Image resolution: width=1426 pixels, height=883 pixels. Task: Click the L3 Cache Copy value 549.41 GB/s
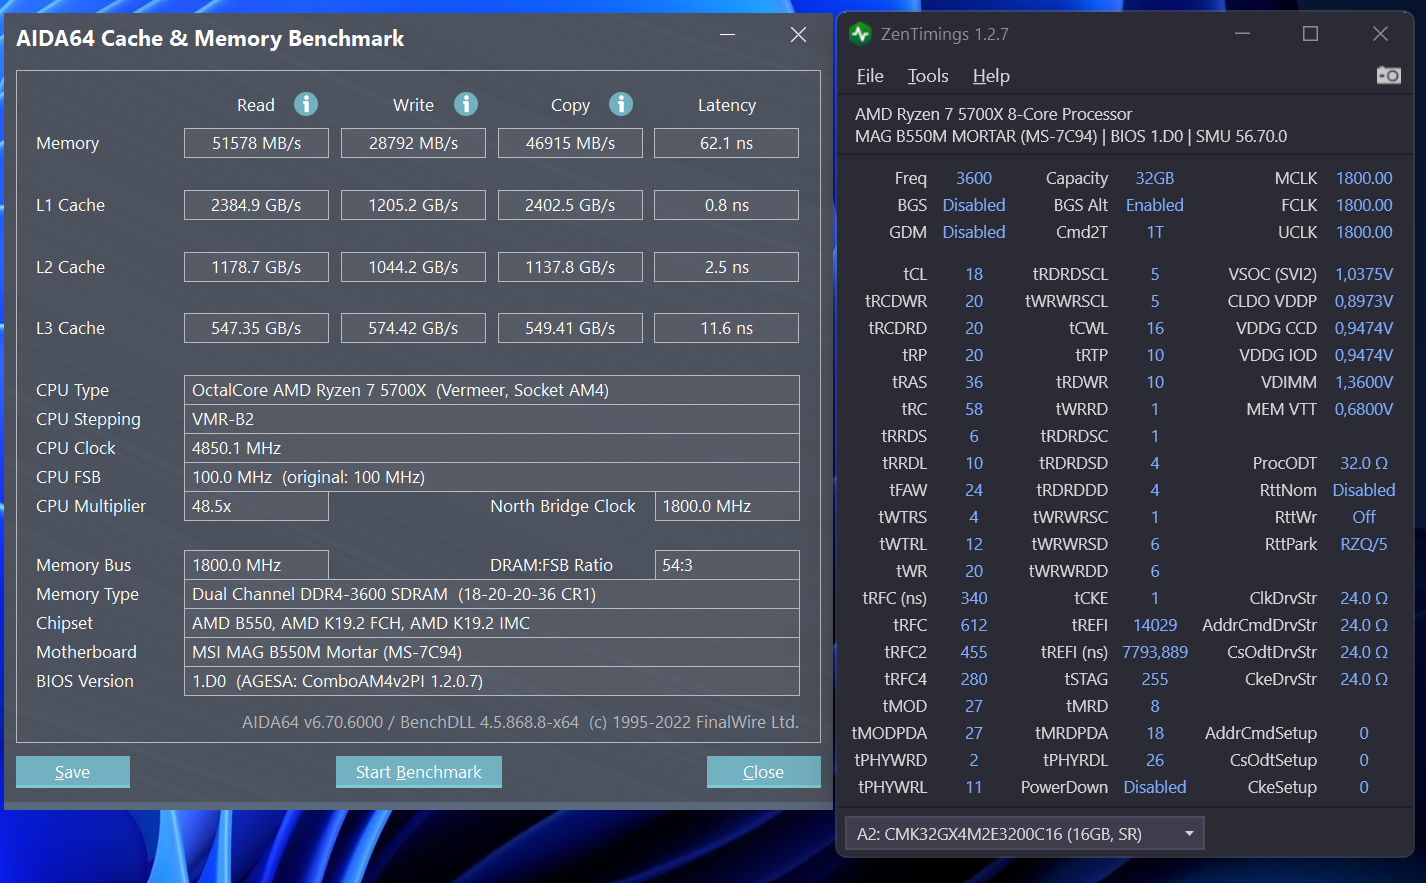(x=570, y=328)
